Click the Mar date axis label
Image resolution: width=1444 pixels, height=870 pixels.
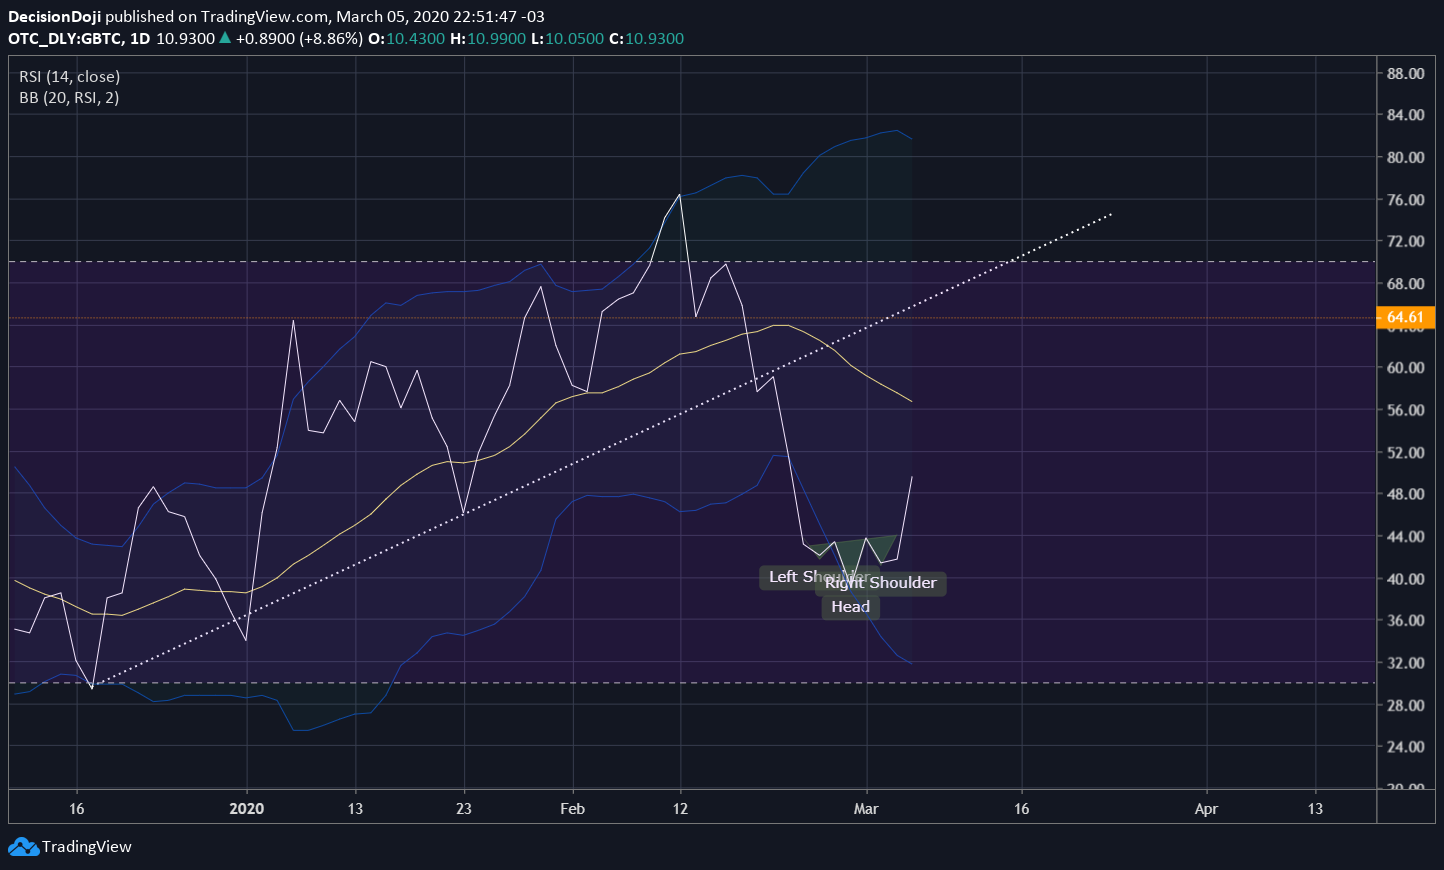coord(866,809)
